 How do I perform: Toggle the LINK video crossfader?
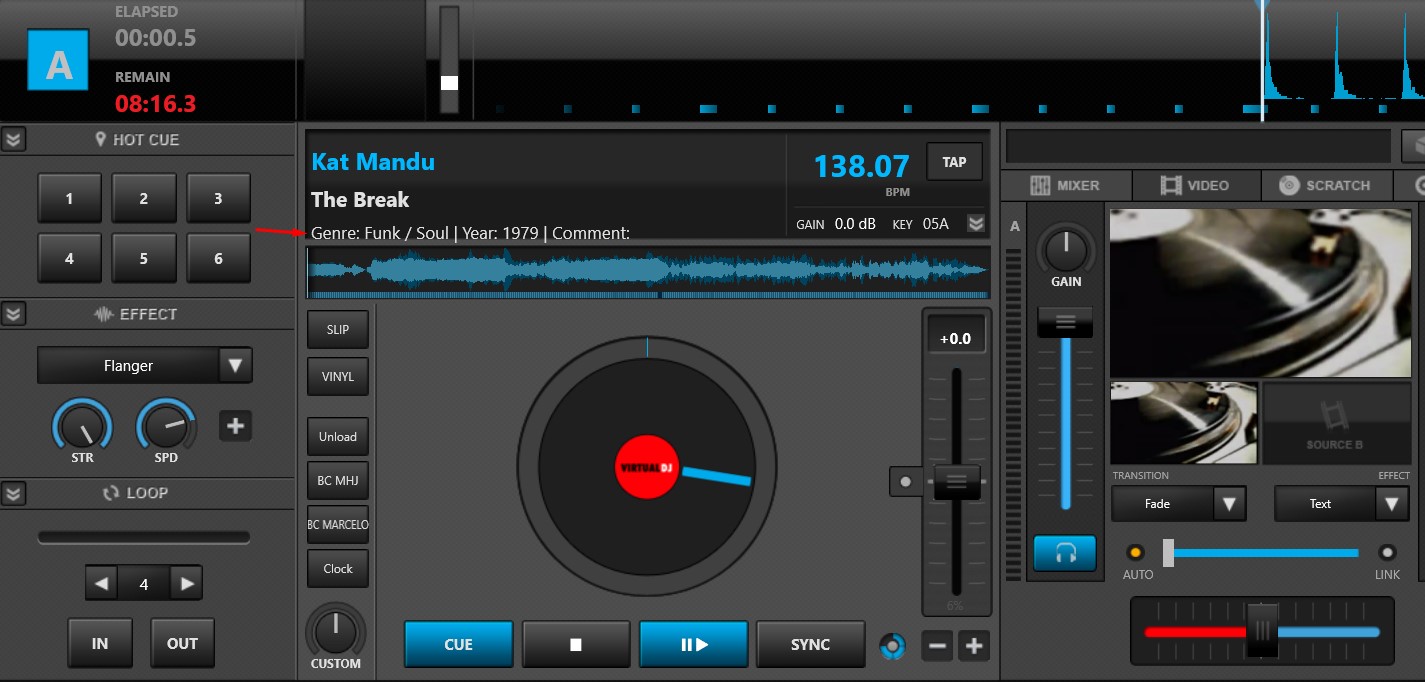point(1387,552)
